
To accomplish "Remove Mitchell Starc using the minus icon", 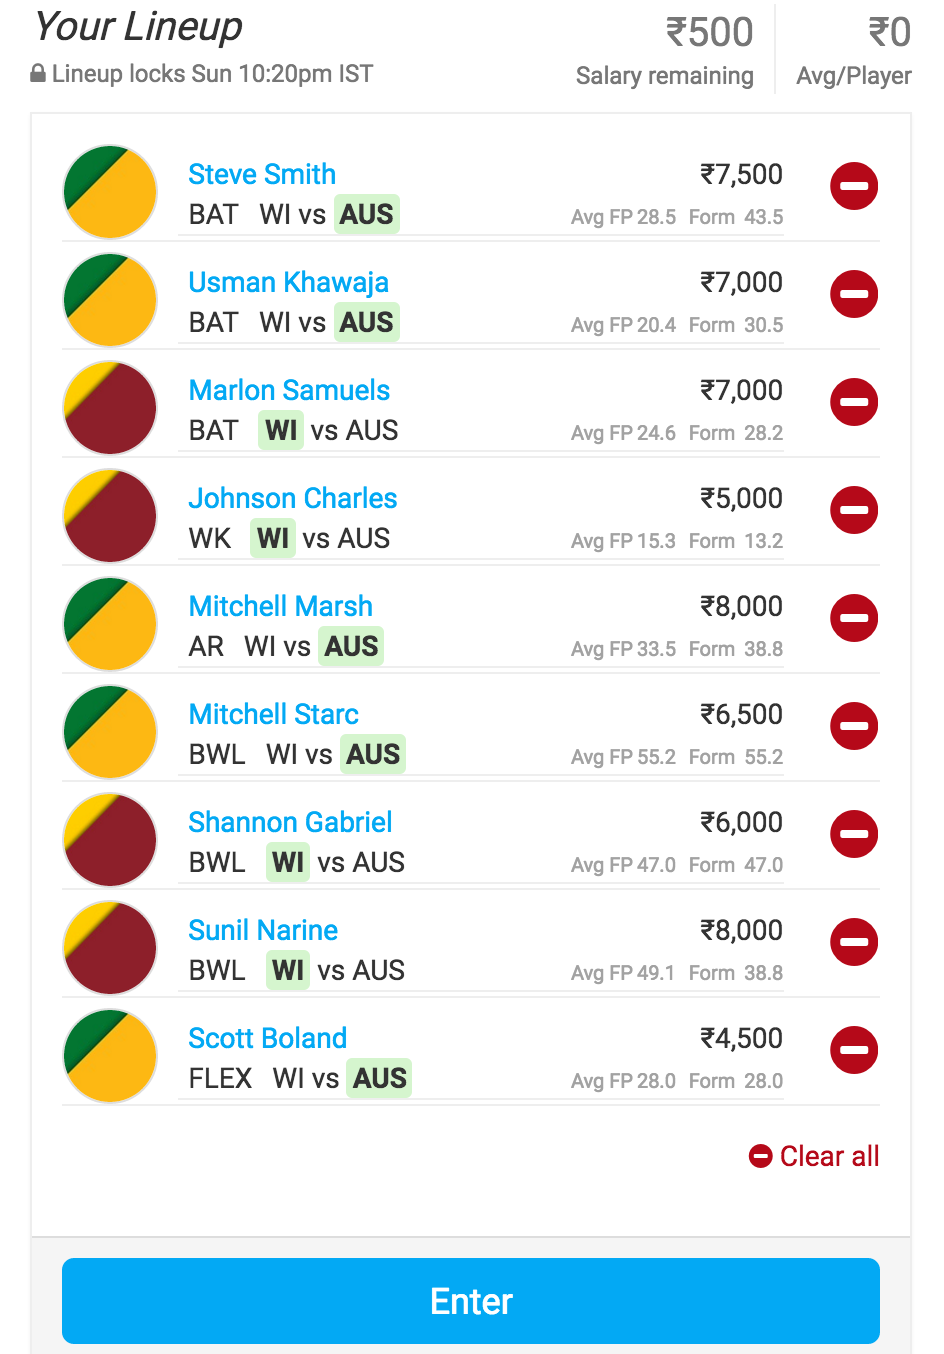I will (854, 726).
